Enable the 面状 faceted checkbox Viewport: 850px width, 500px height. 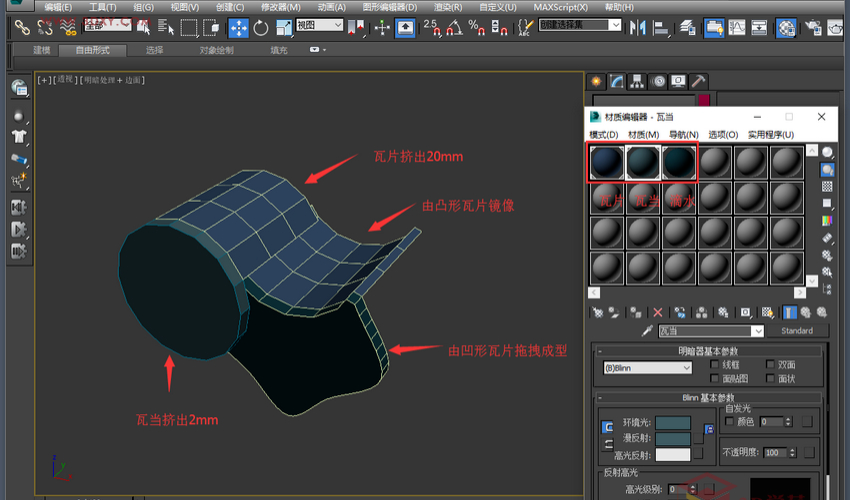pos(770,378)
